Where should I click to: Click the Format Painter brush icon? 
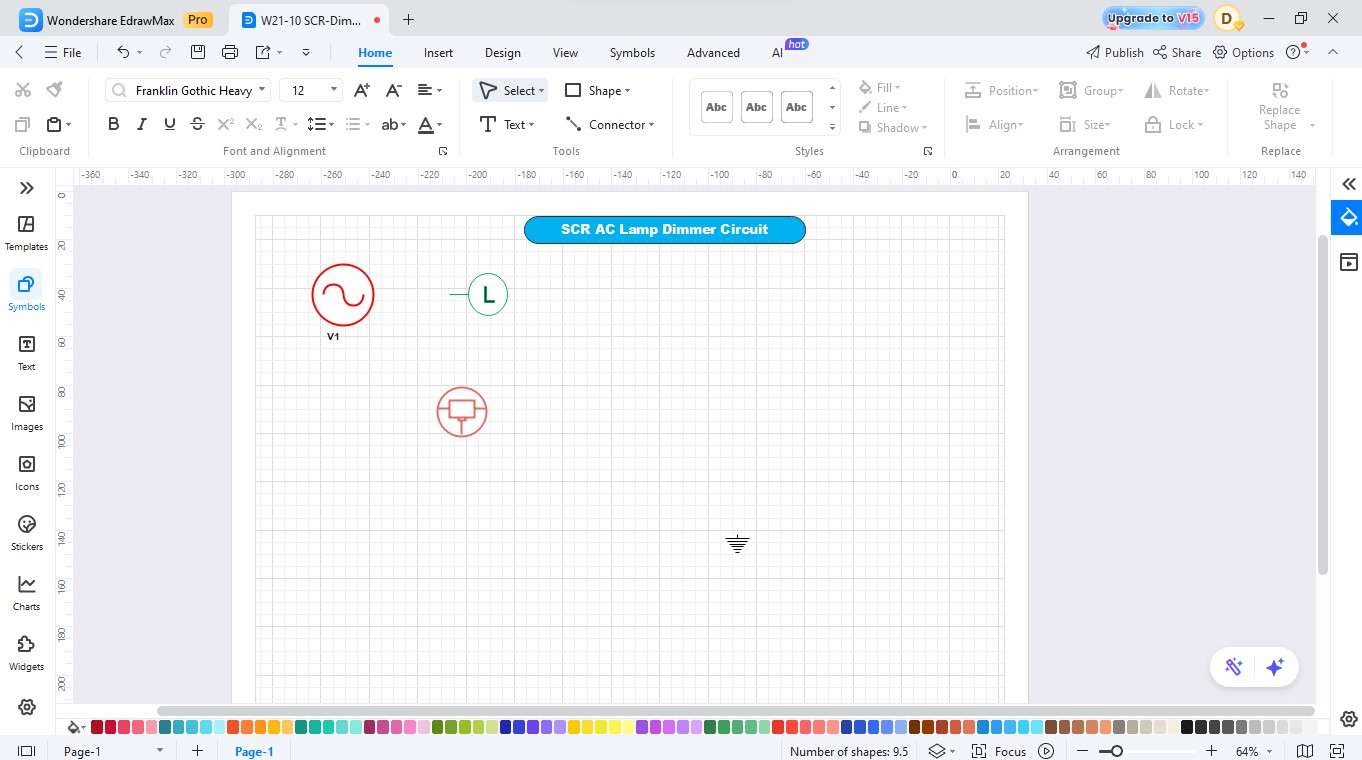coord(55,90)
